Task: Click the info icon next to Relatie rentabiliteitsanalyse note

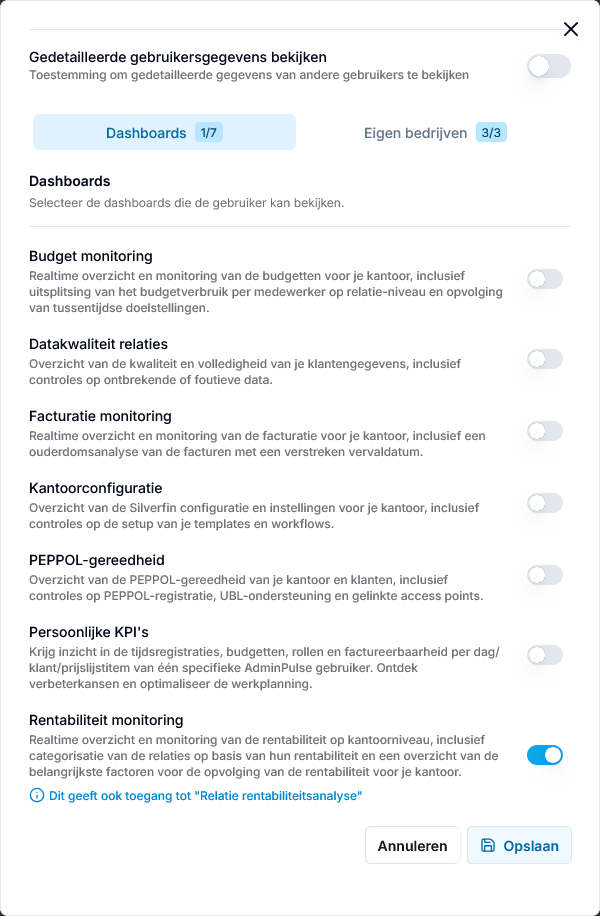Action: [36, 795]
